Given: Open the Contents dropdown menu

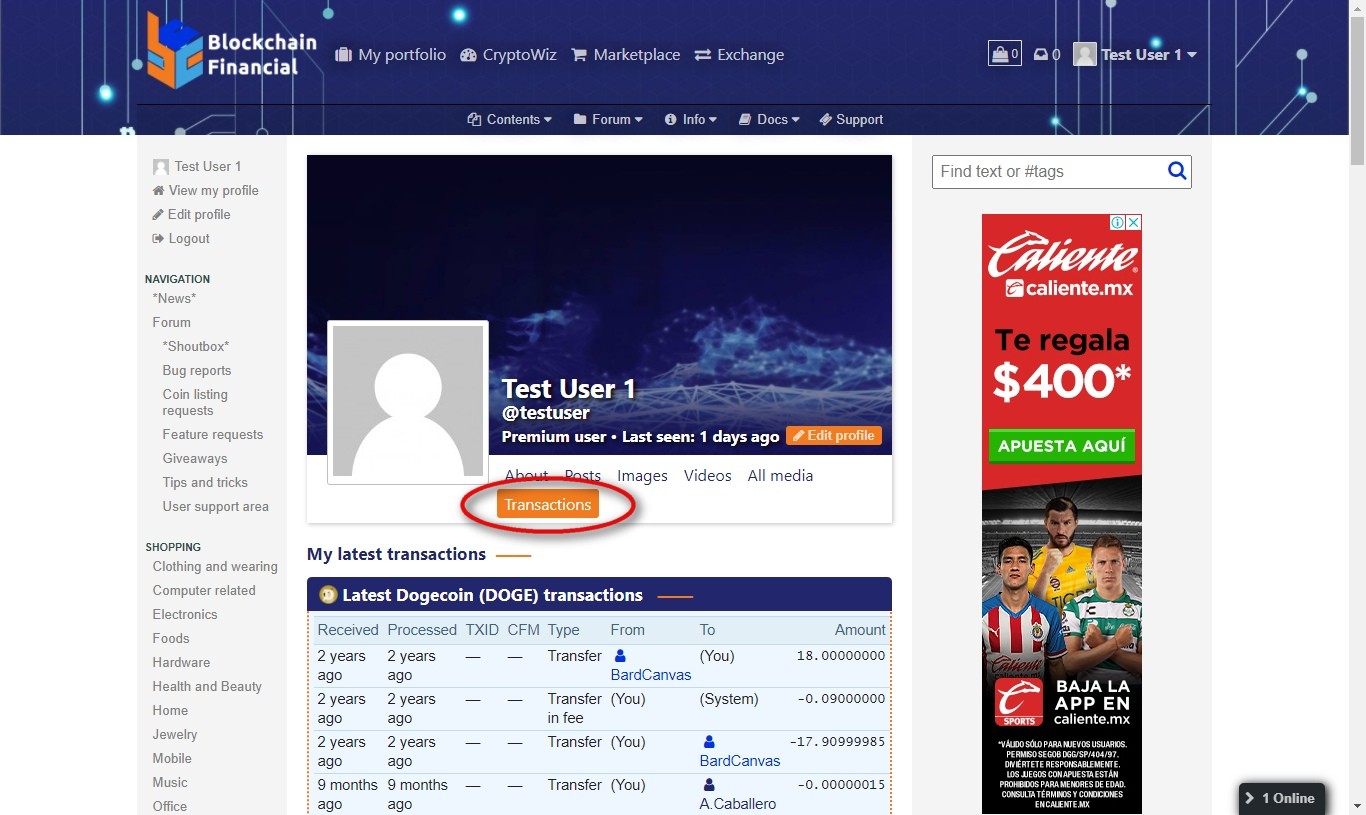Looking at the screenshot, I should click(x=510, y=119).
